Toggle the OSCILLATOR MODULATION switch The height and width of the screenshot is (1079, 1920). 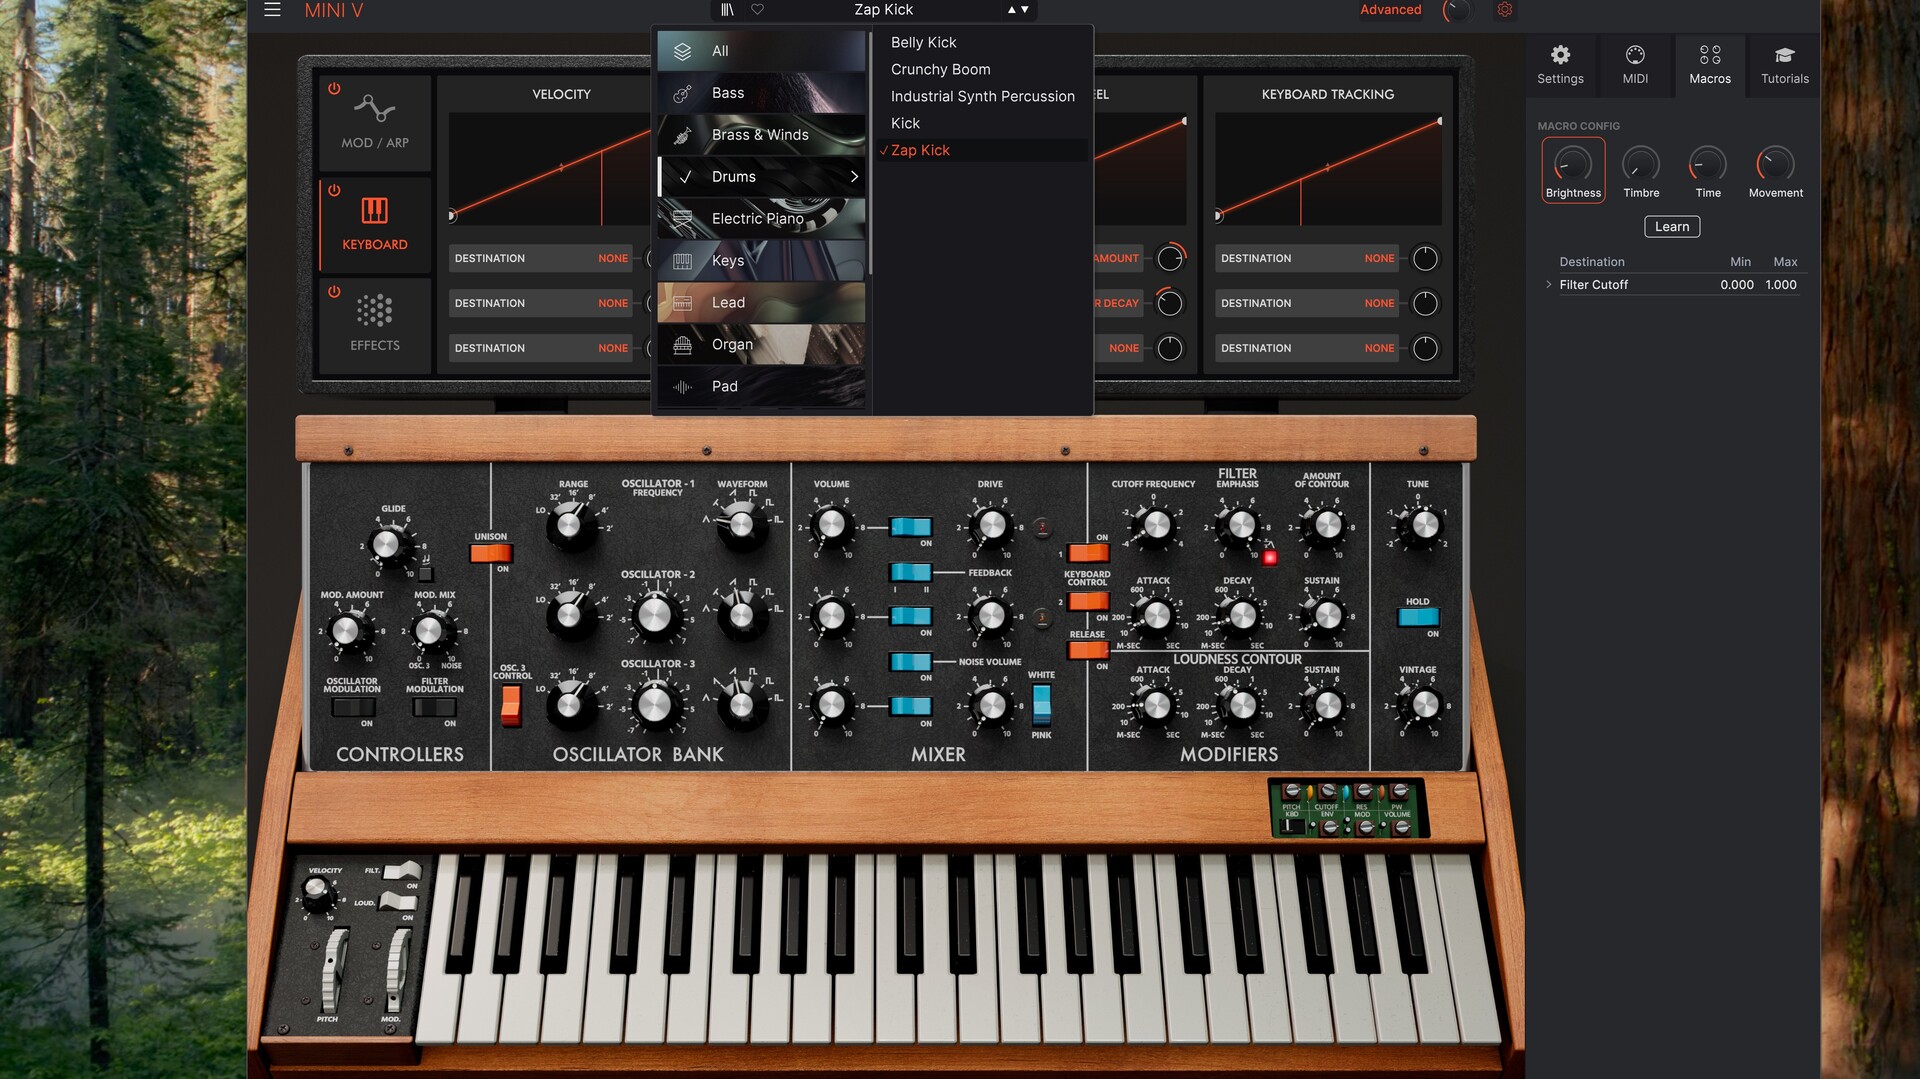(353, 707)
